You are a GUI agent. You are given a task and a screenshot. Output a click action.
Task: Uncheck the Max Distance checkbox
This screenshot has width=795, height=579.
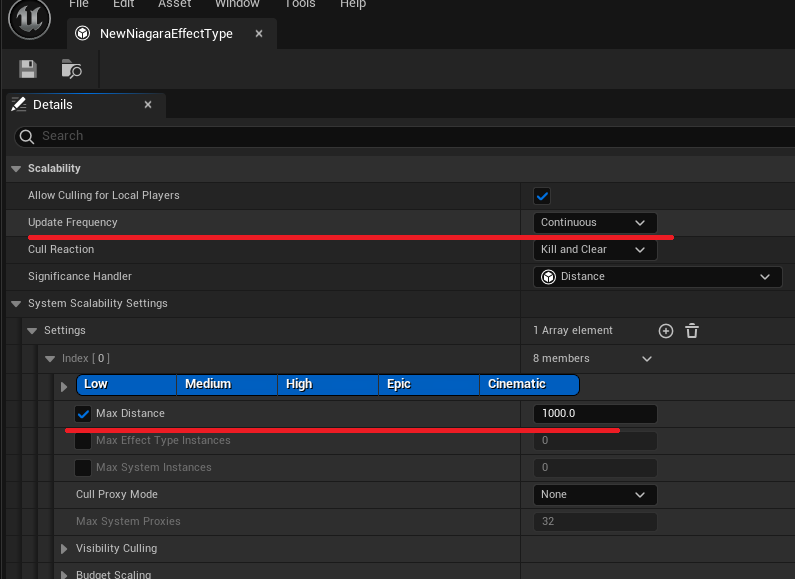83,414
